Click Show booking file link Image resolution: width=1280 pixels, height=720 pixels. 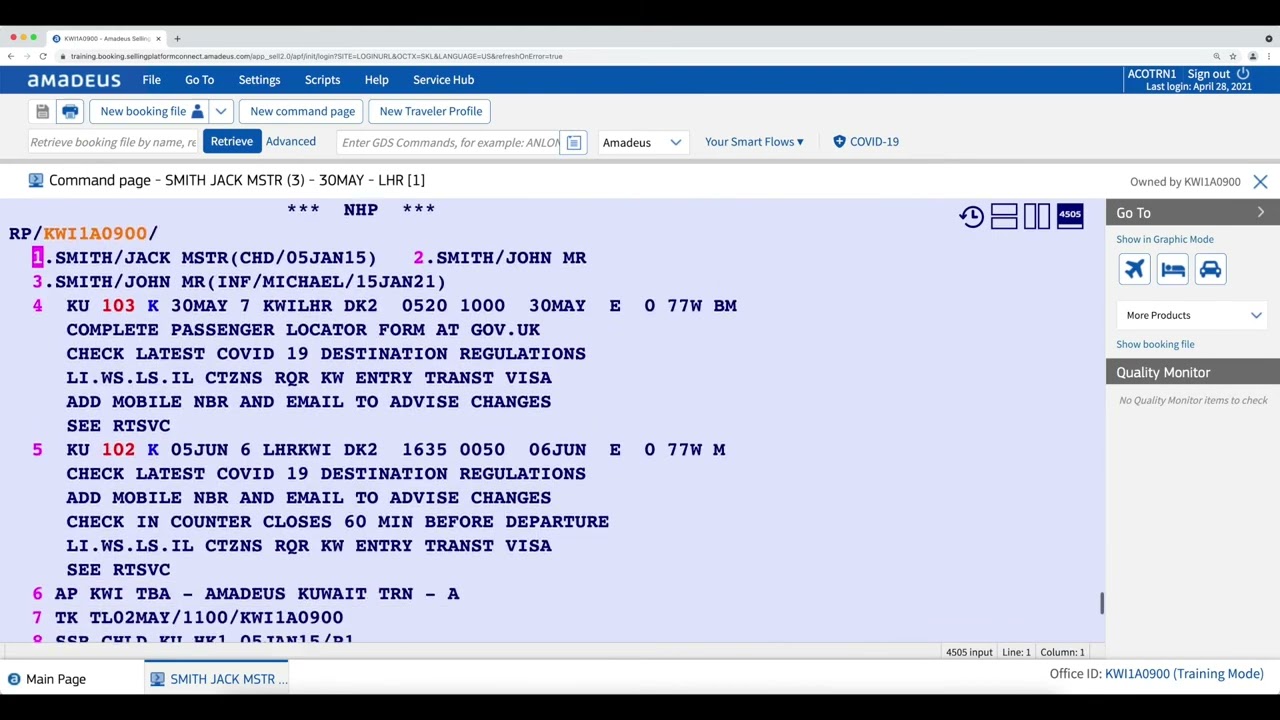(1155, 344)
